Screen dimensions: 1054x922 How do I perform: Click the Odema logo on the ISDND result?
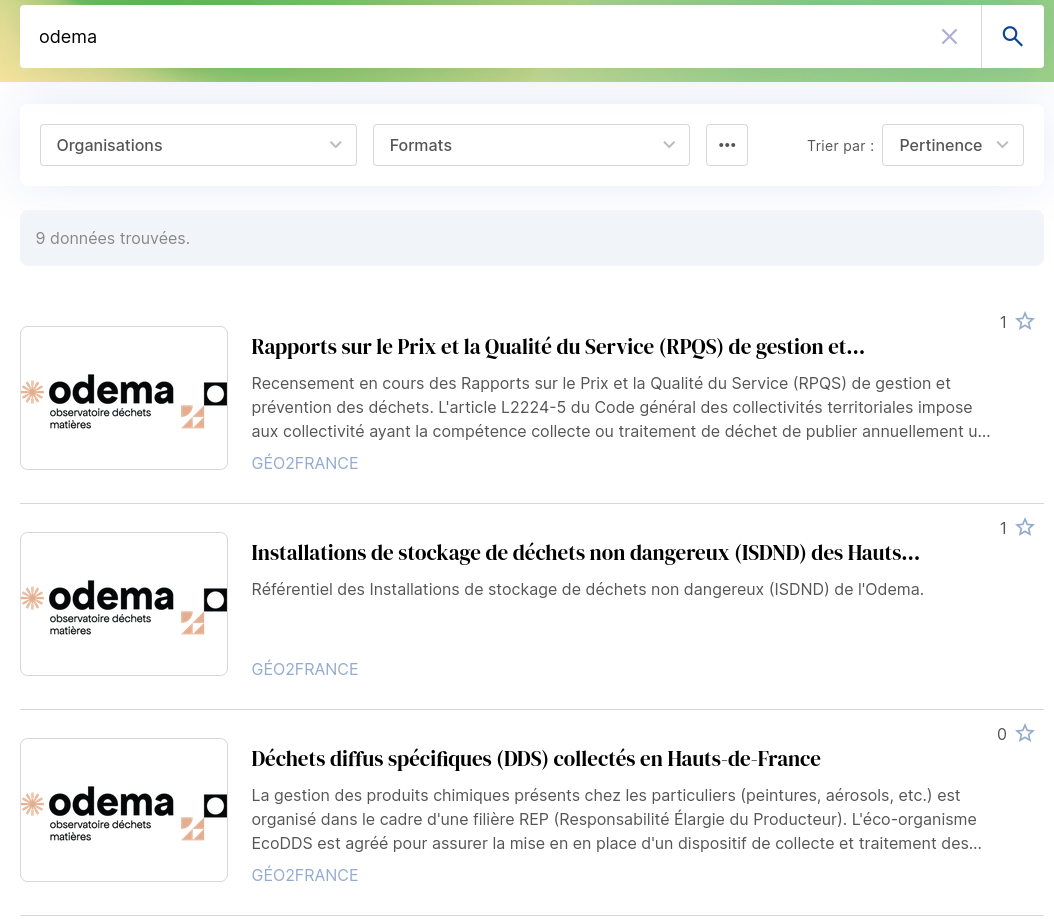point(123,604)
